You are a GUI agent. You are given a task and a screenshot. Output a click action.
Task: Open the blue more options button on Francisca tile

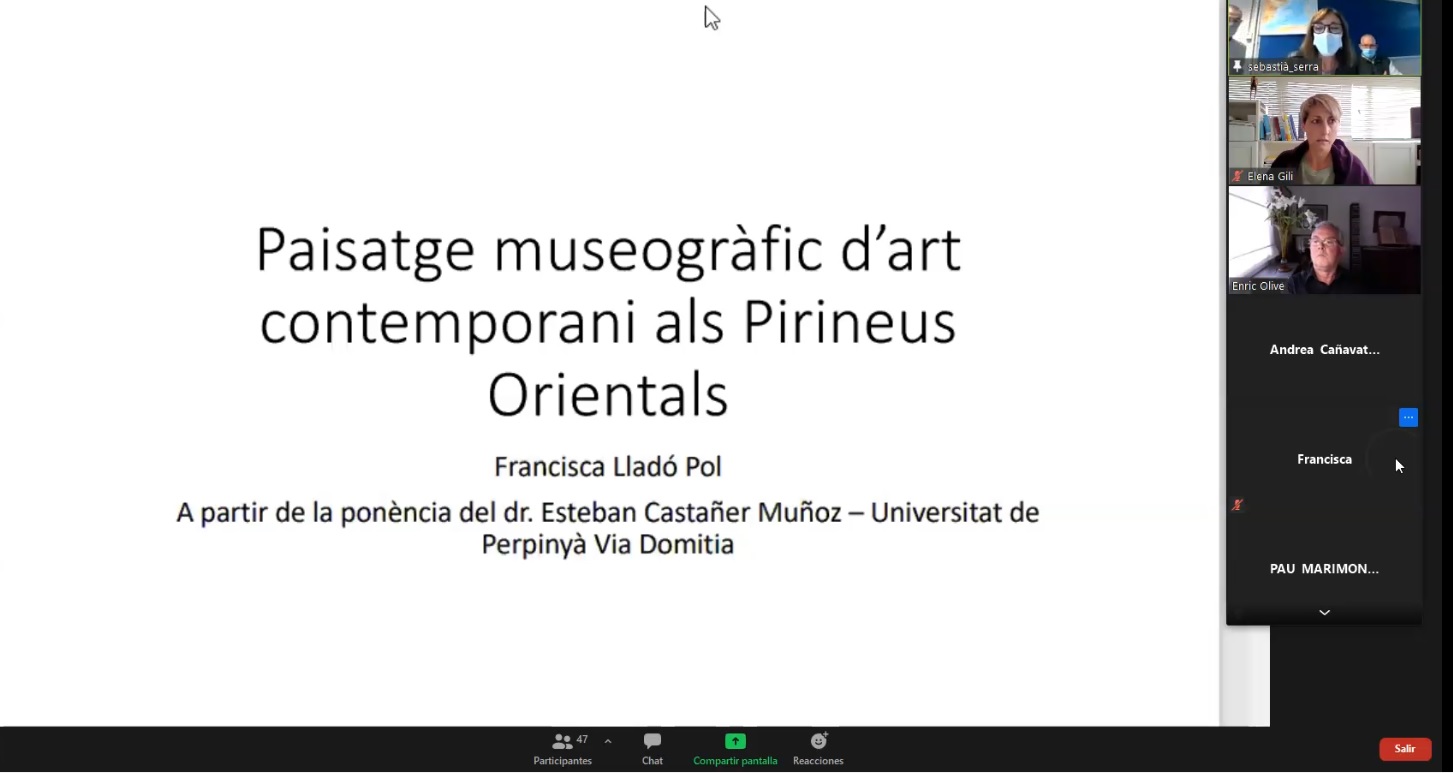1408,417
